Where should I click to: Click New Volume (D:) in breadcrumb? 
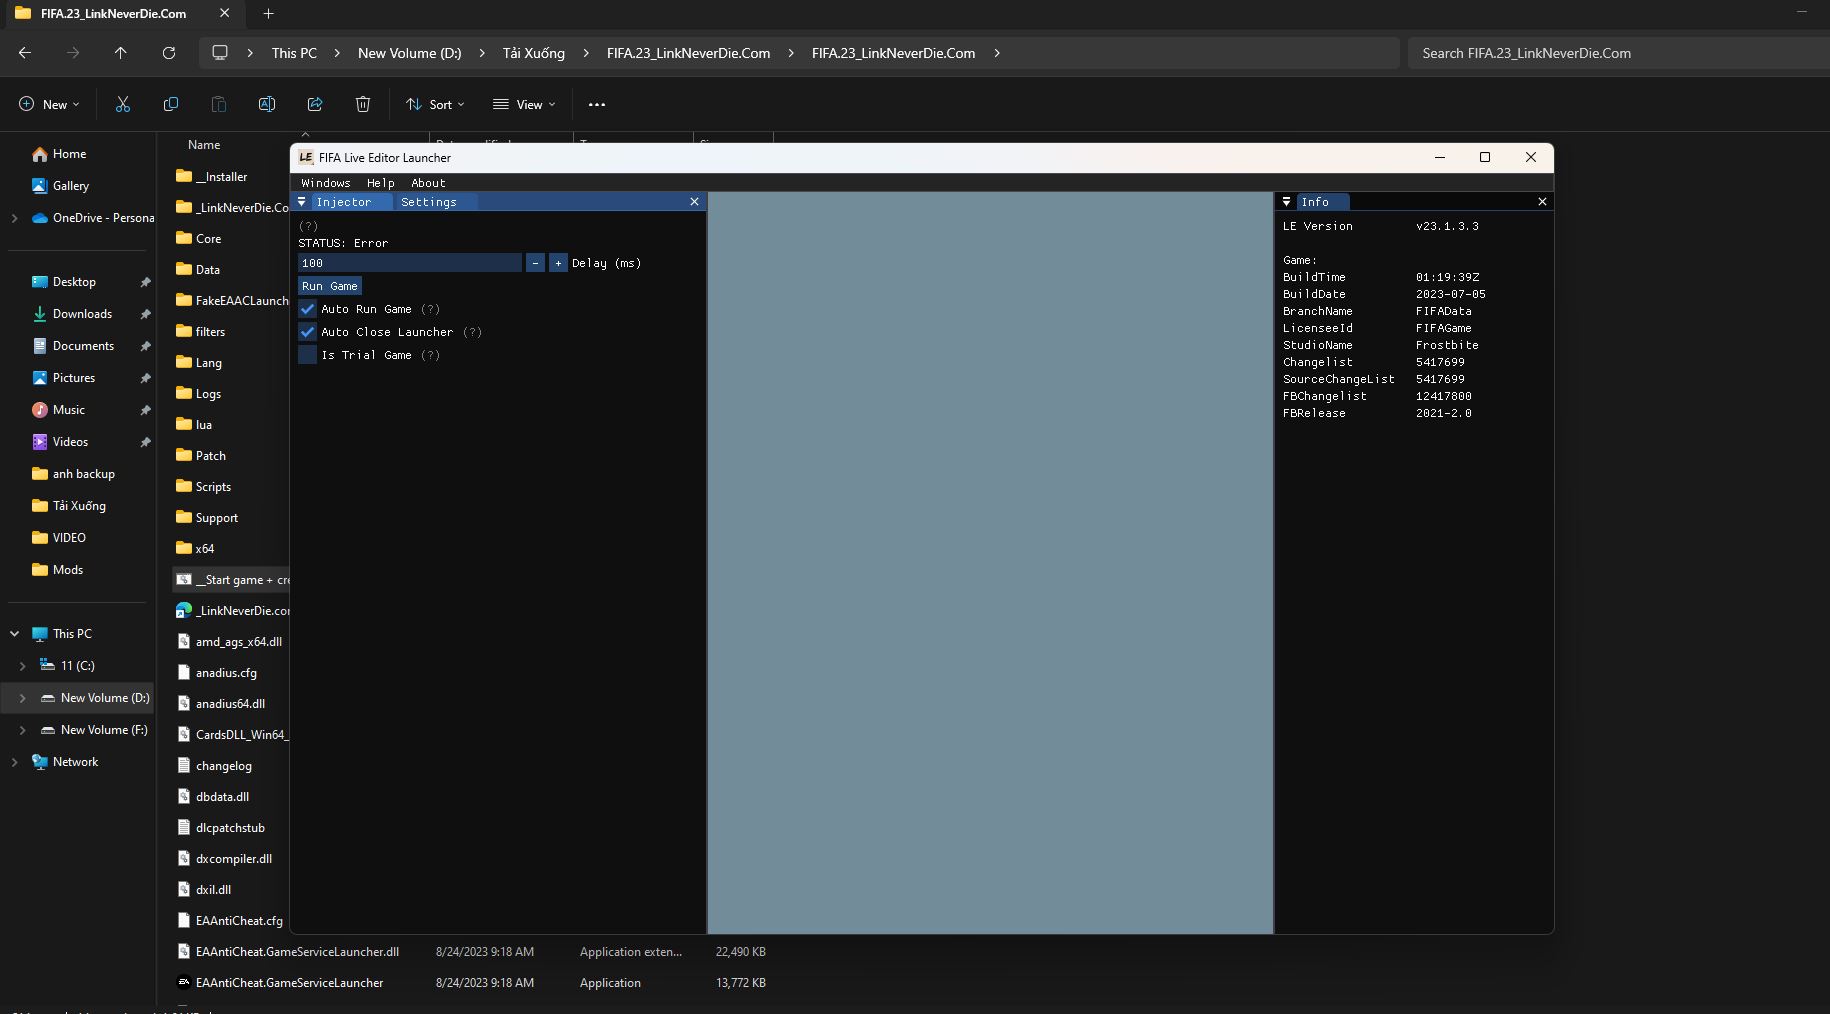pyautogui.click(x=410, y=53)
